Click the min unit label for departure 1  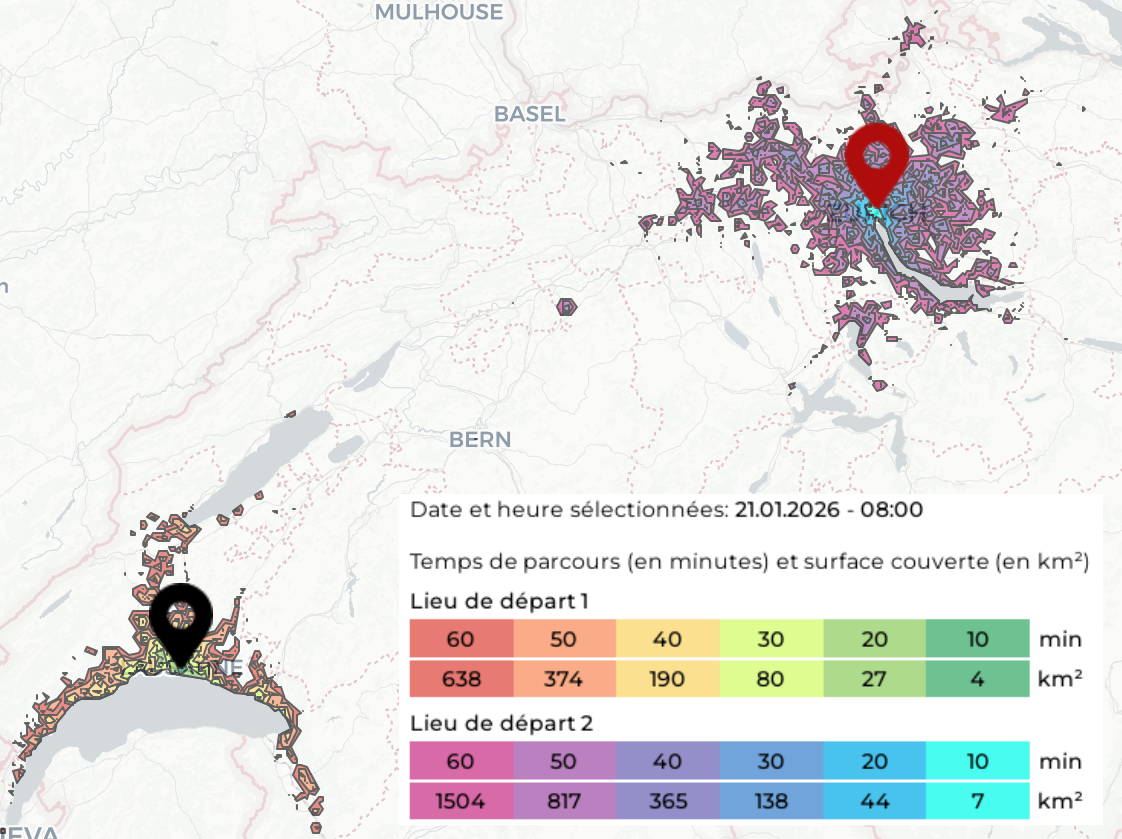pos(1061,639)
